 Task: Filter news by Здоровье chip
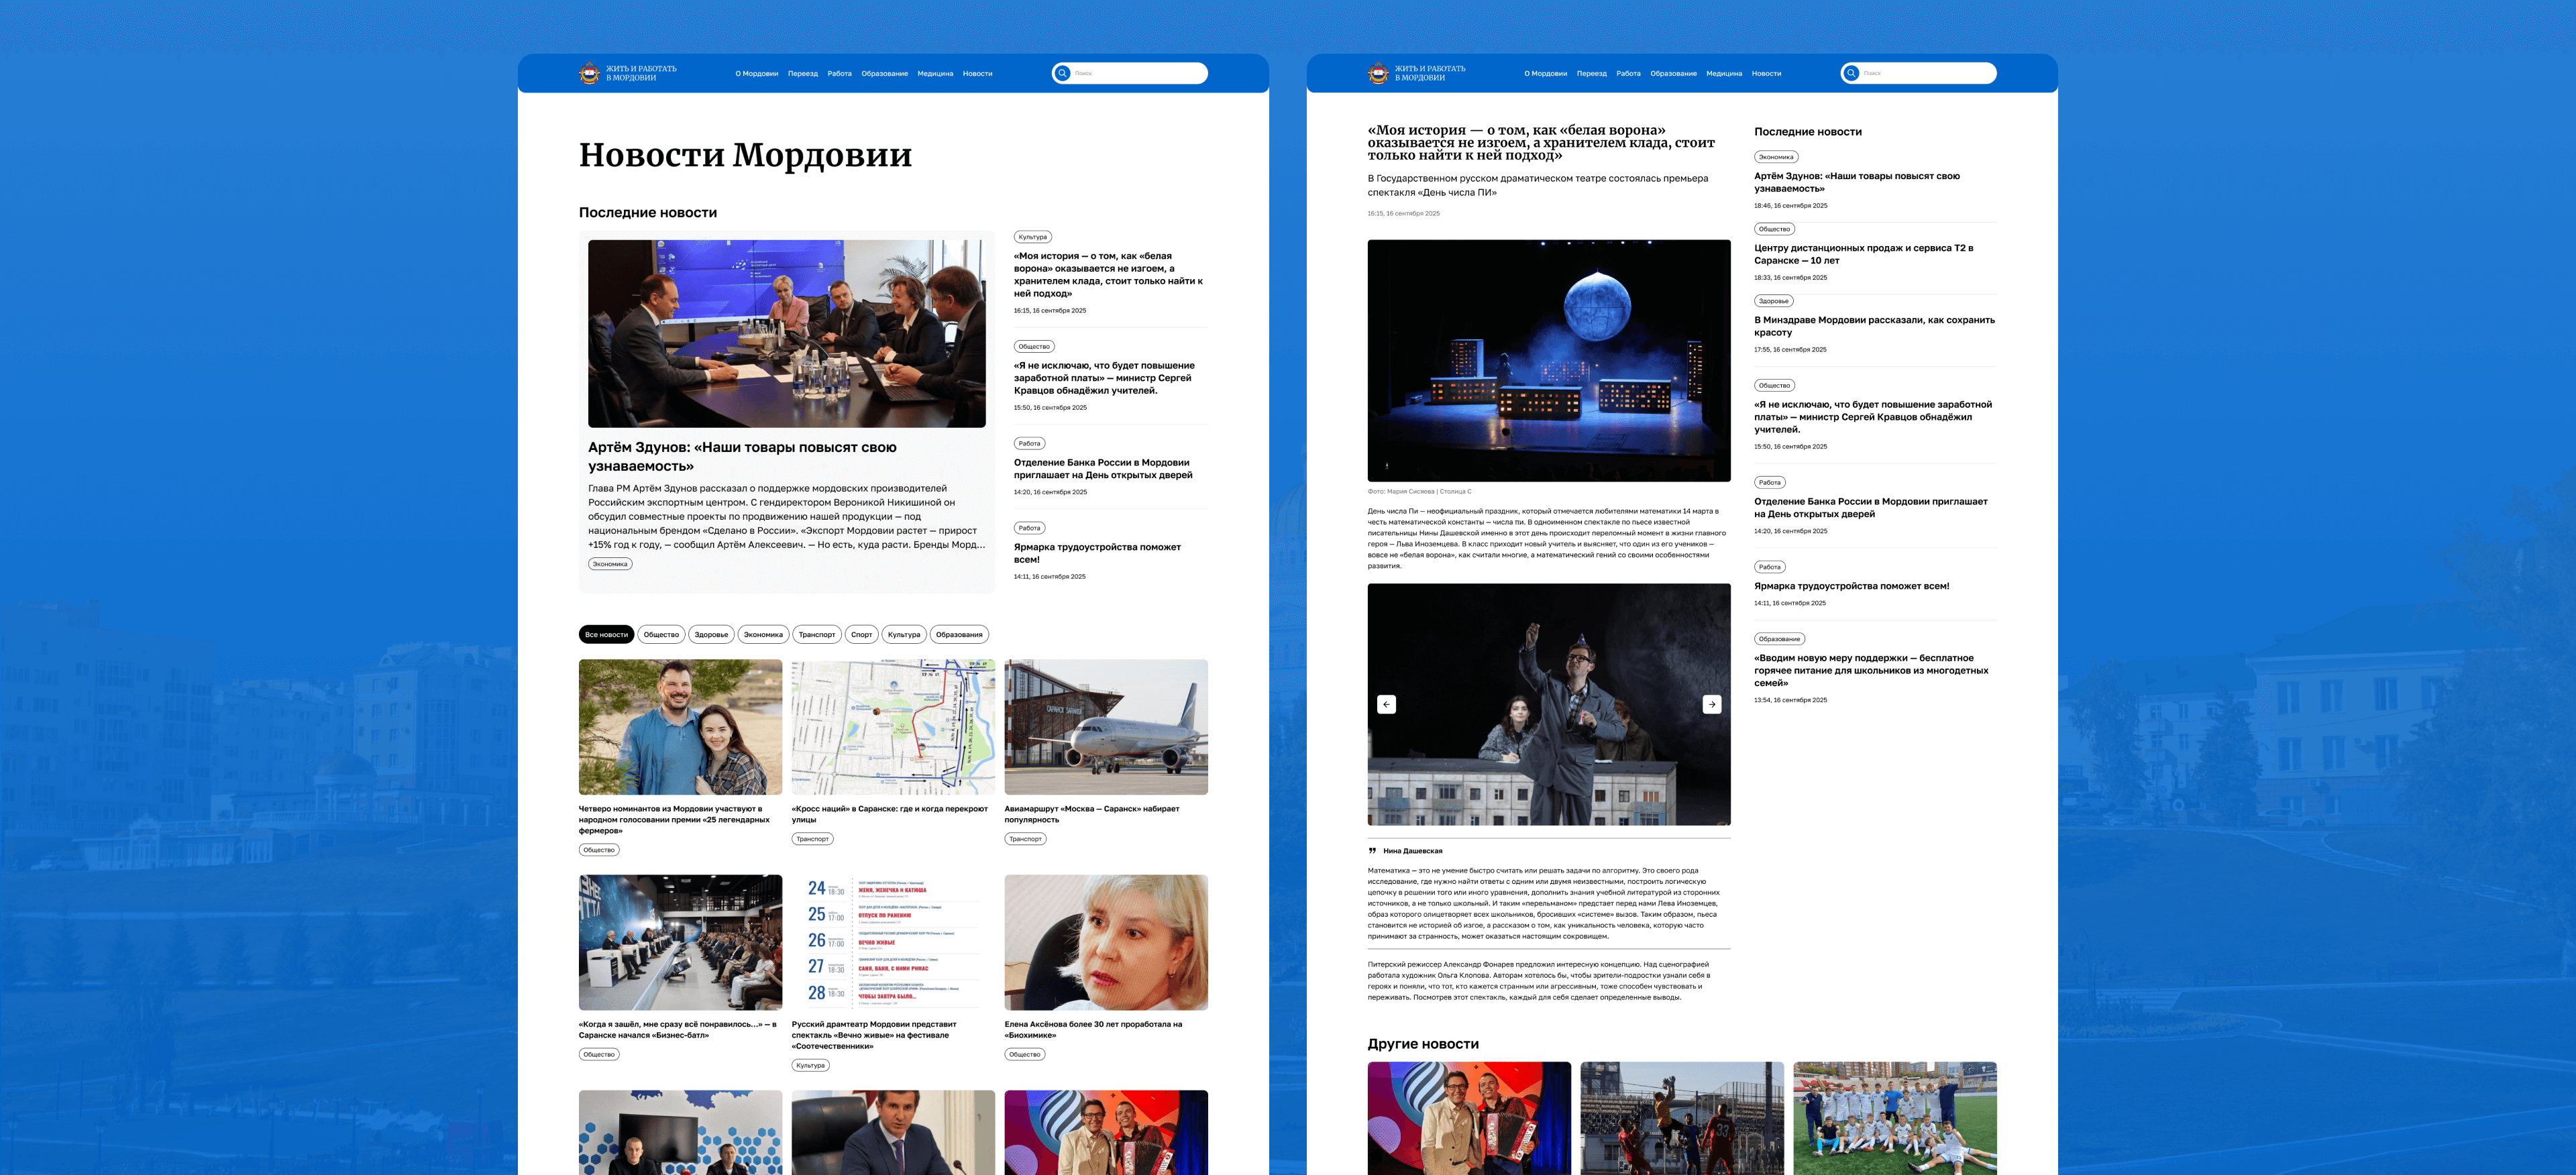711,634
